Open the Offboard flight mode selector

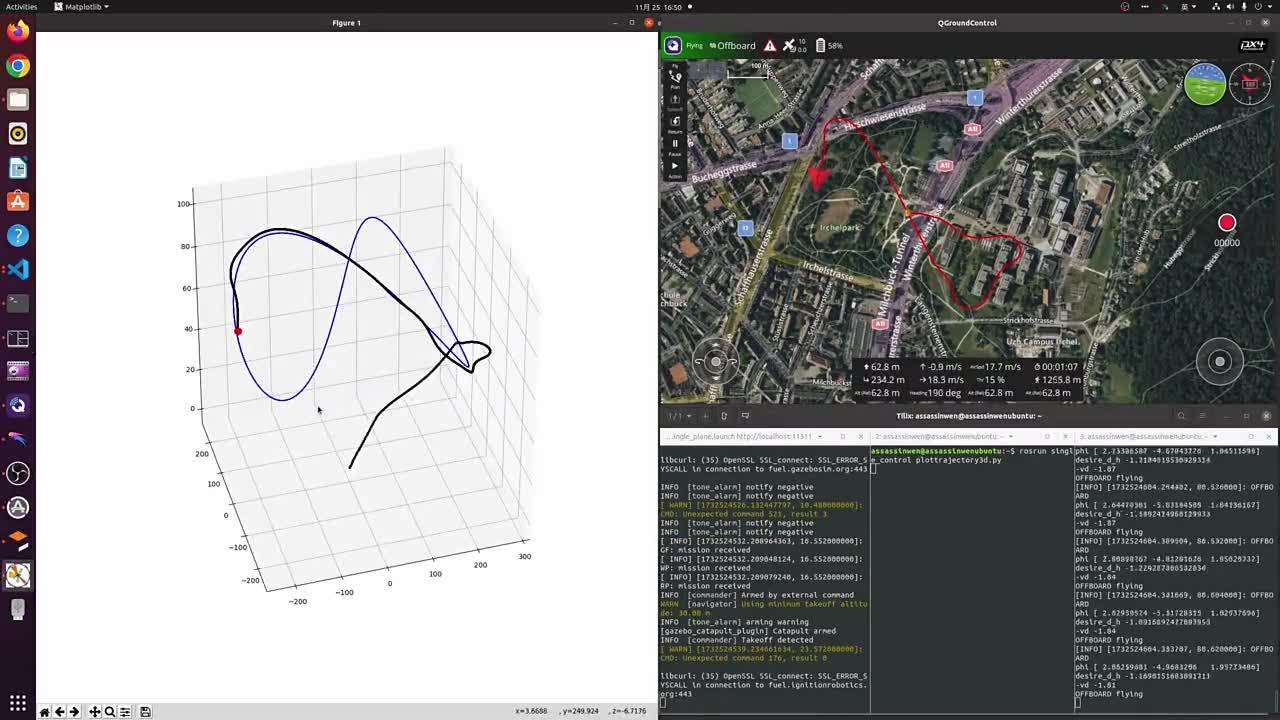coord(735,45)
